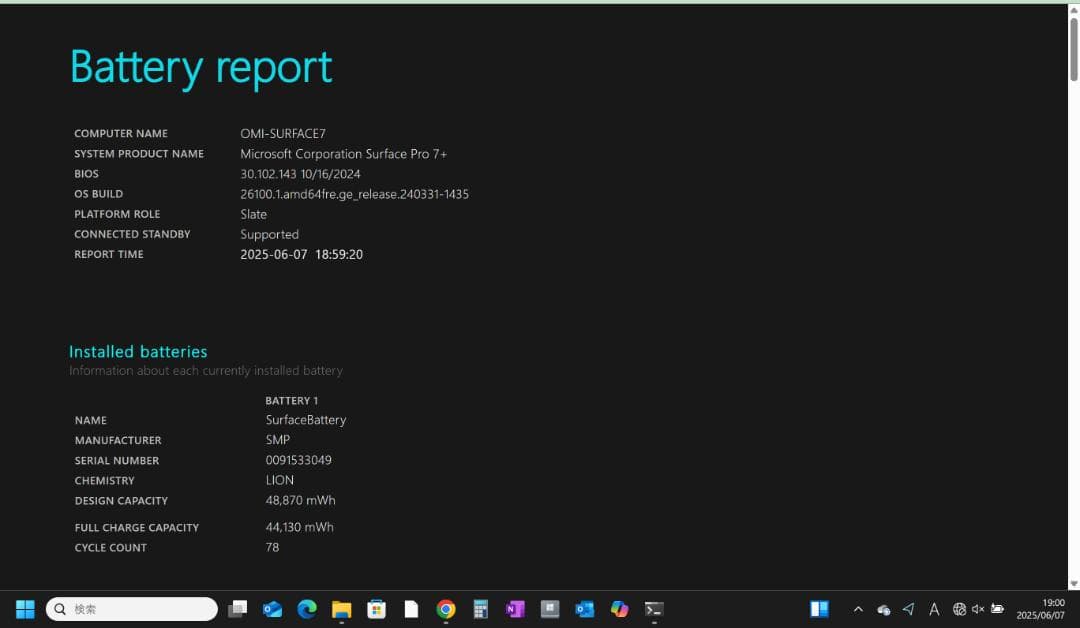Open Microsoft Edge browser
The width and height of the screenshot is (1080, 628).
tap(307, 609)
